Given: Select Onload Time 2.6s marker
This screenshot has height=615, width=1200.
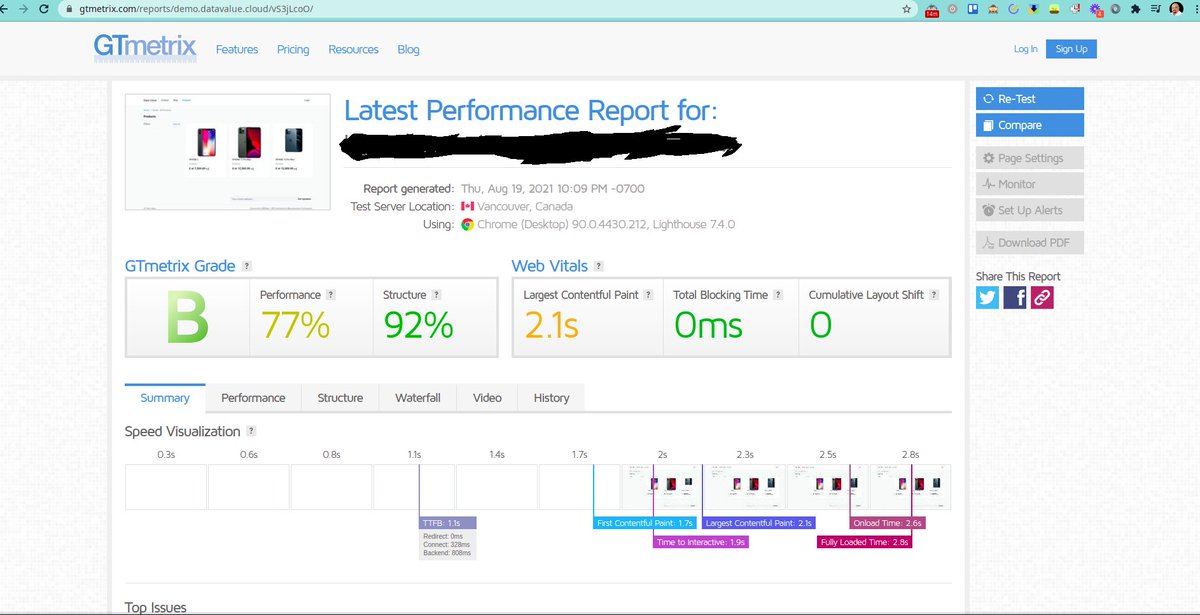Looking at the screenshot, I should [x=886, y=523].
